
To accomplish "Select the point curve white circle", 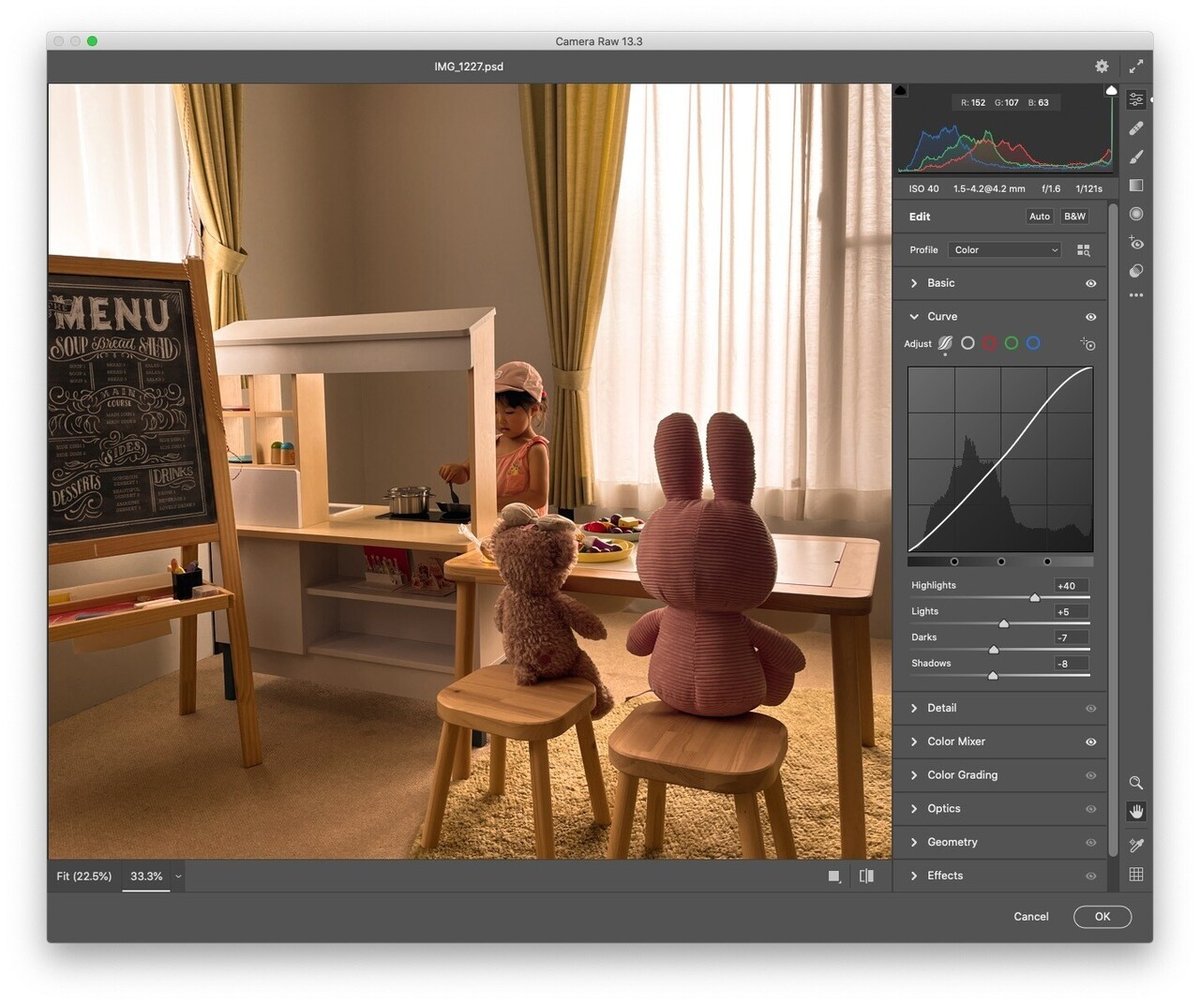I will 967,343.
